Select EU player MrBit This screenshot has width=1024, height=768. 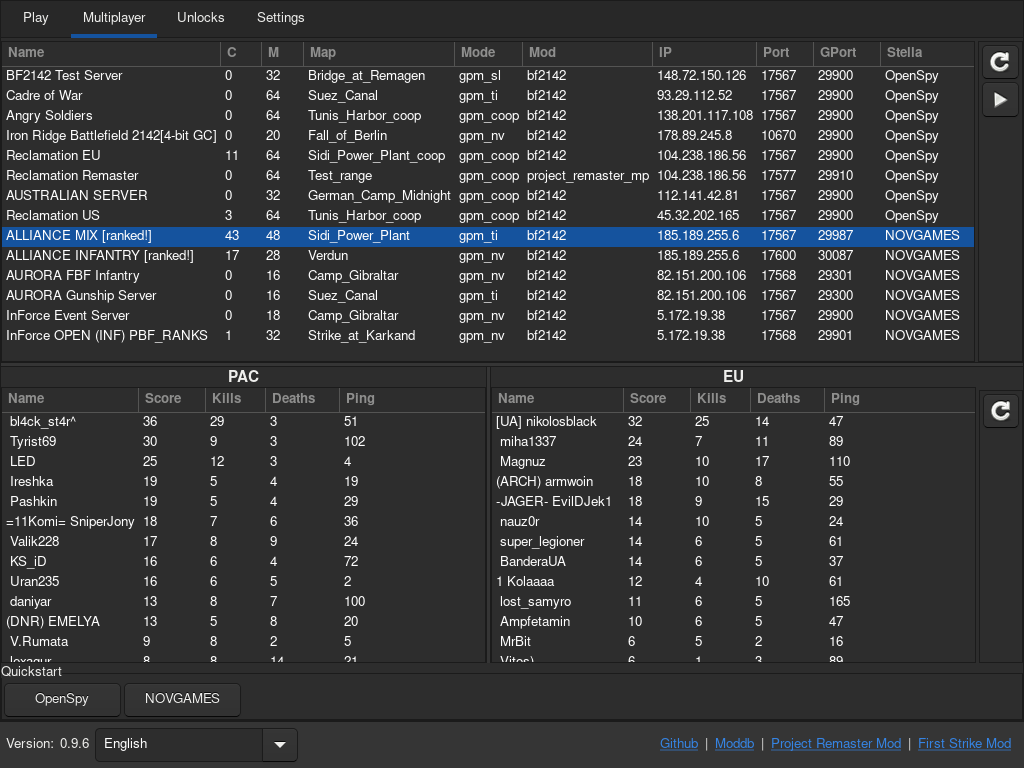(x=733, y=642)
